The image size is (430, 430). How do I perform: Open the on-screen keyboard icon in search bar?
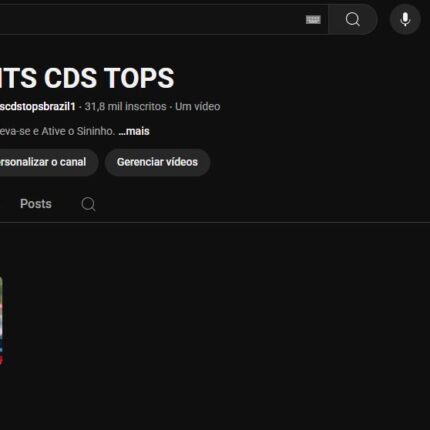click(x=313, y=20)
